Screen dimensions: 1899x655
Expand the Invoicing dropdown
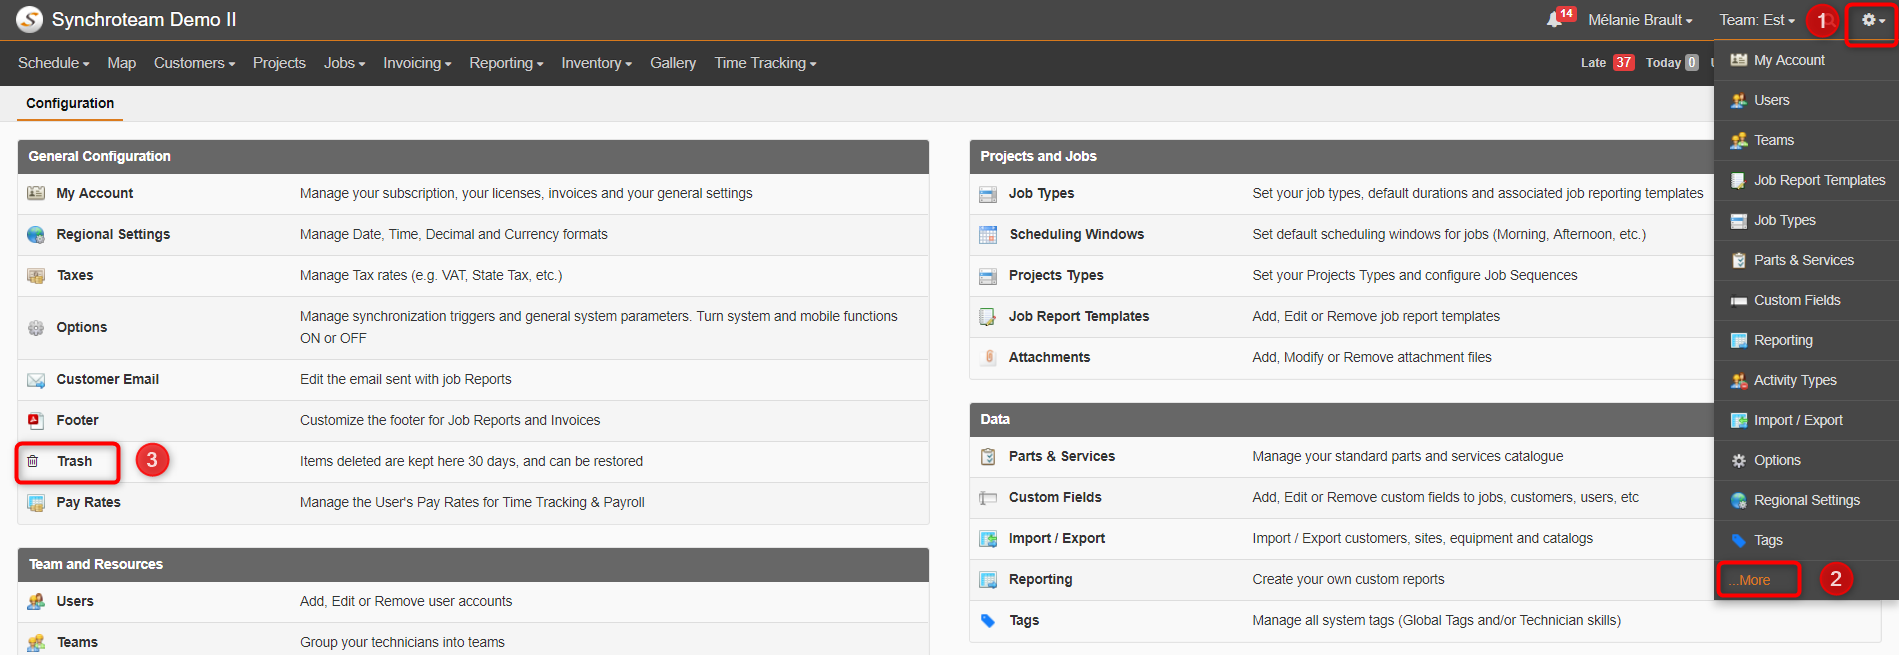417,63
